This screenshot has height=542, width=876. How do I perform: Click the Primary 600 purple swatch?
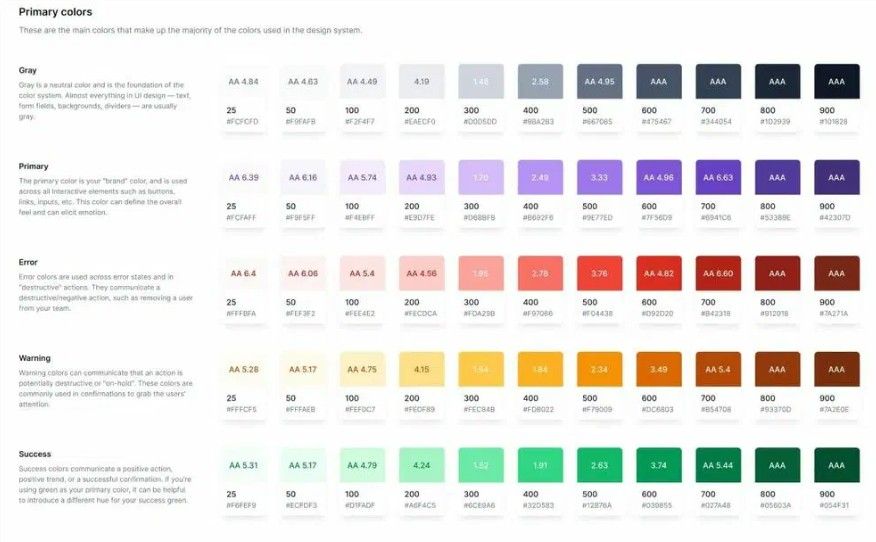tap(658, 177)
